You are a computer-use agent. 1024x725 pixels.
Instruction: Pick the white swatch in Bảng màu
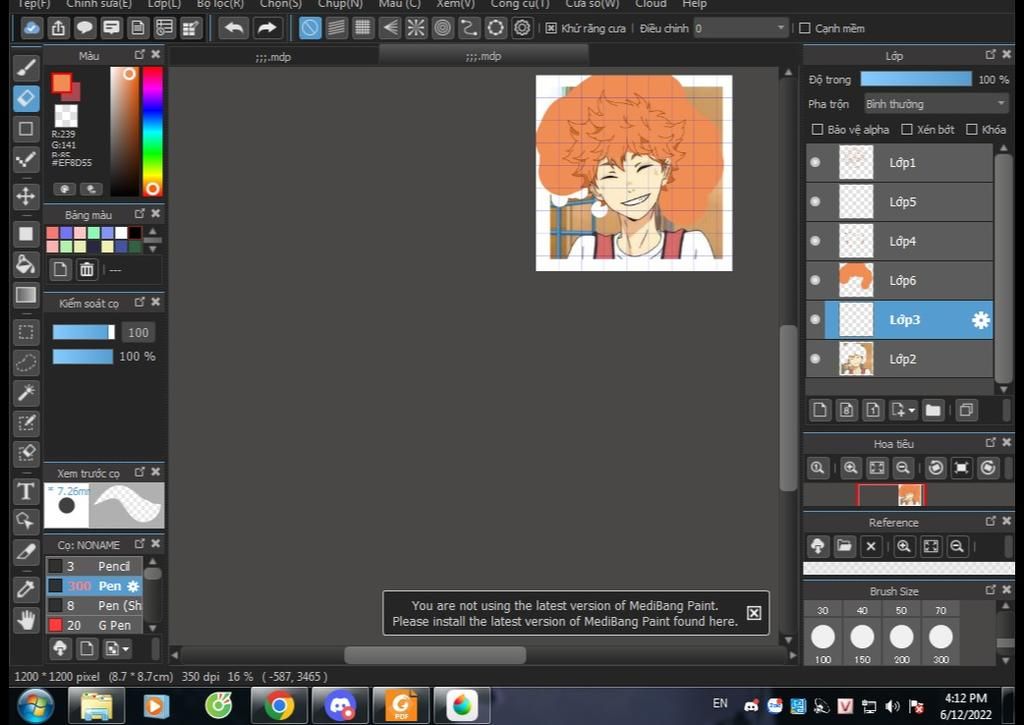point(121,233)
